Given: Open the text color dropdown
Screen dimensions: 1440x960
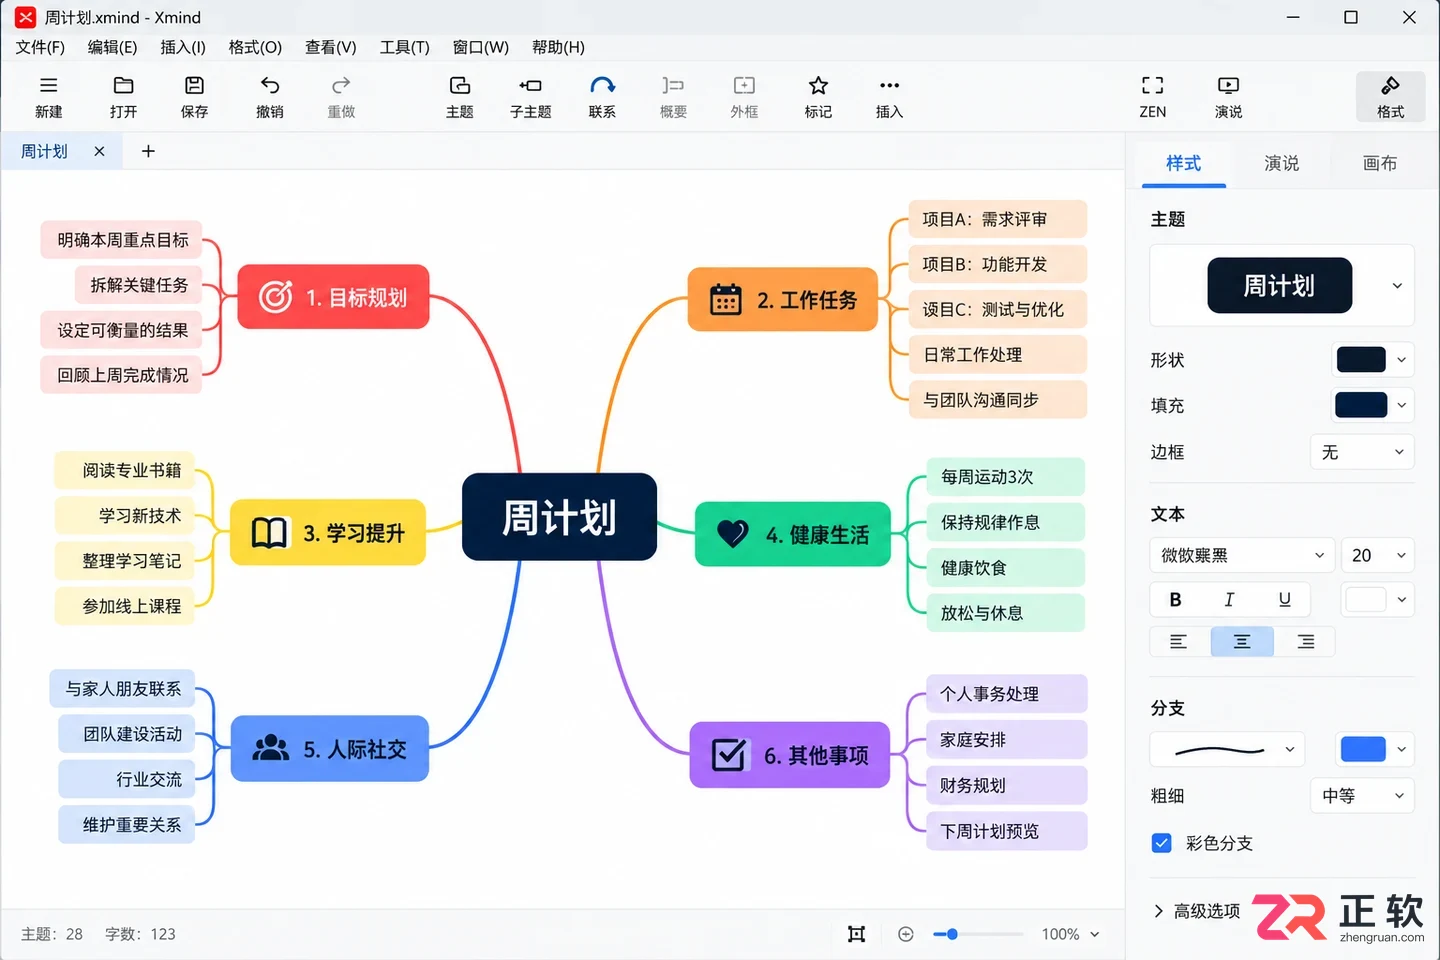Looking at the screenshot, I should click(x=1402, y=600).
